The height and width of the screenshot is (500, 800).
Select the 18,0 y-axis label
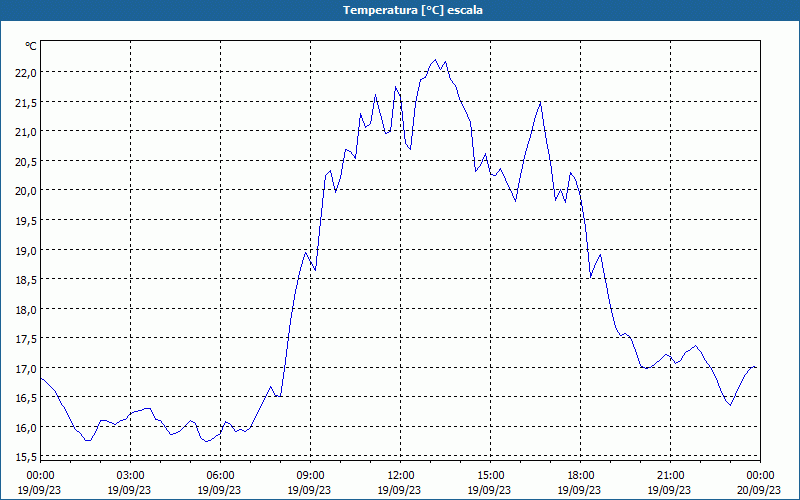point(26,310)
